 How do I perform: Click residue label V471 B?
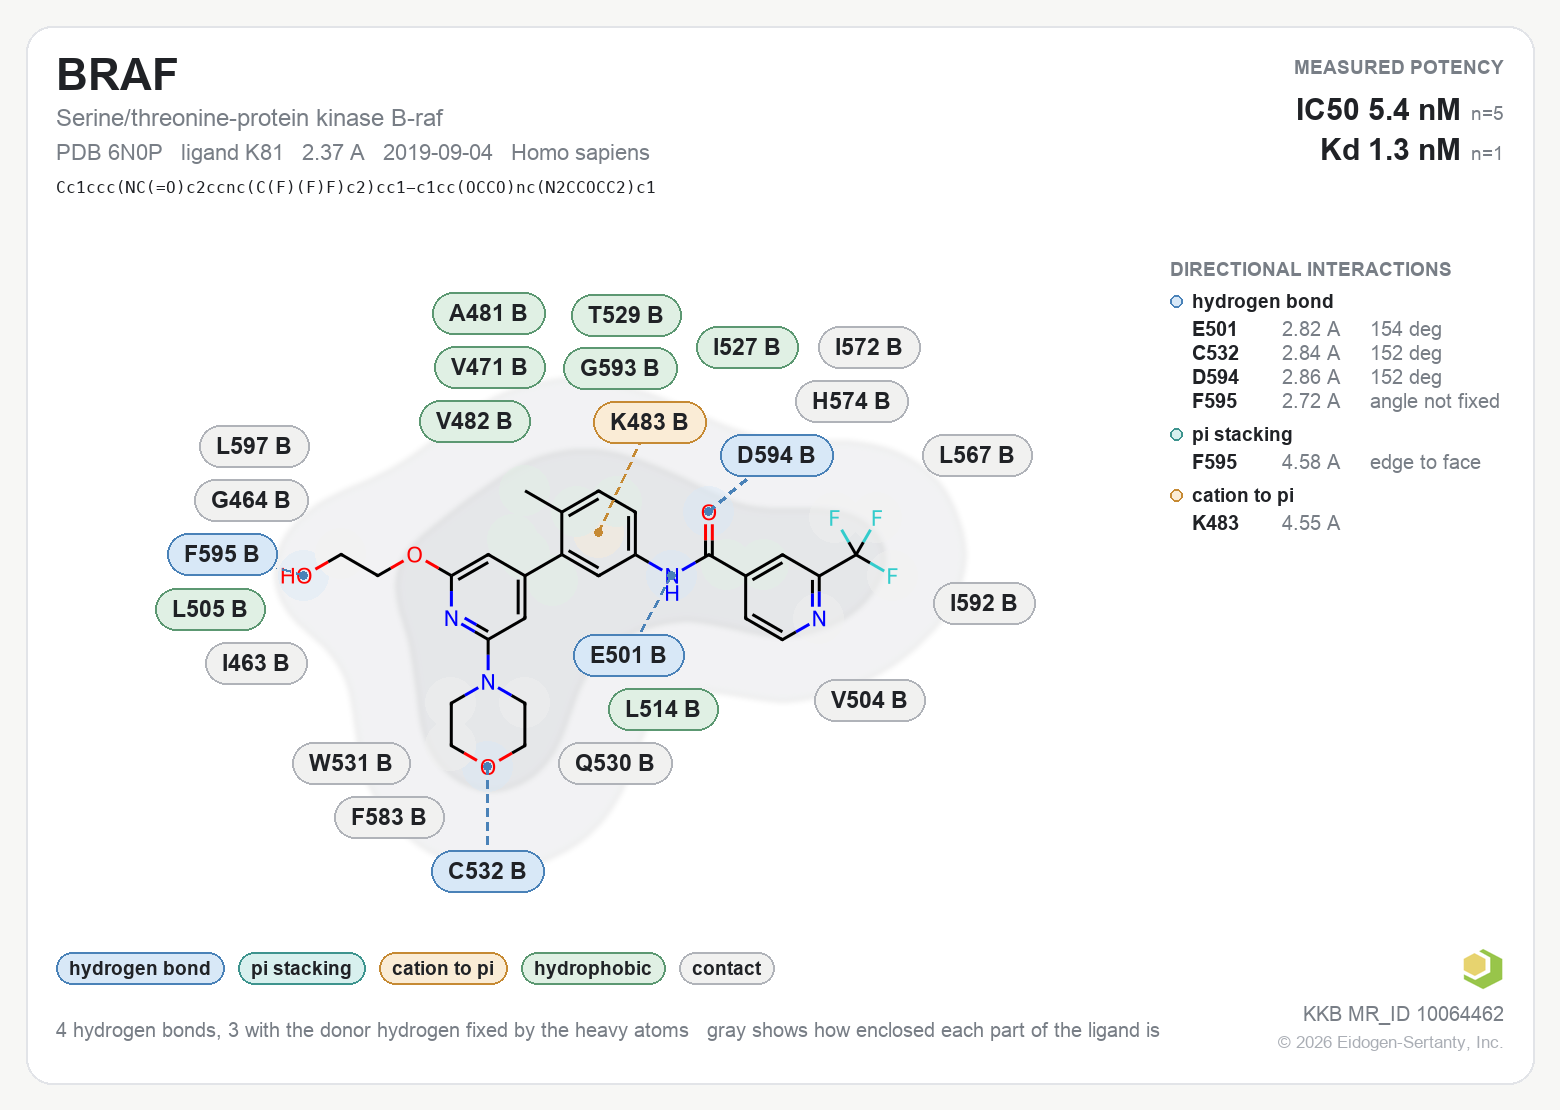coord(490,368)
